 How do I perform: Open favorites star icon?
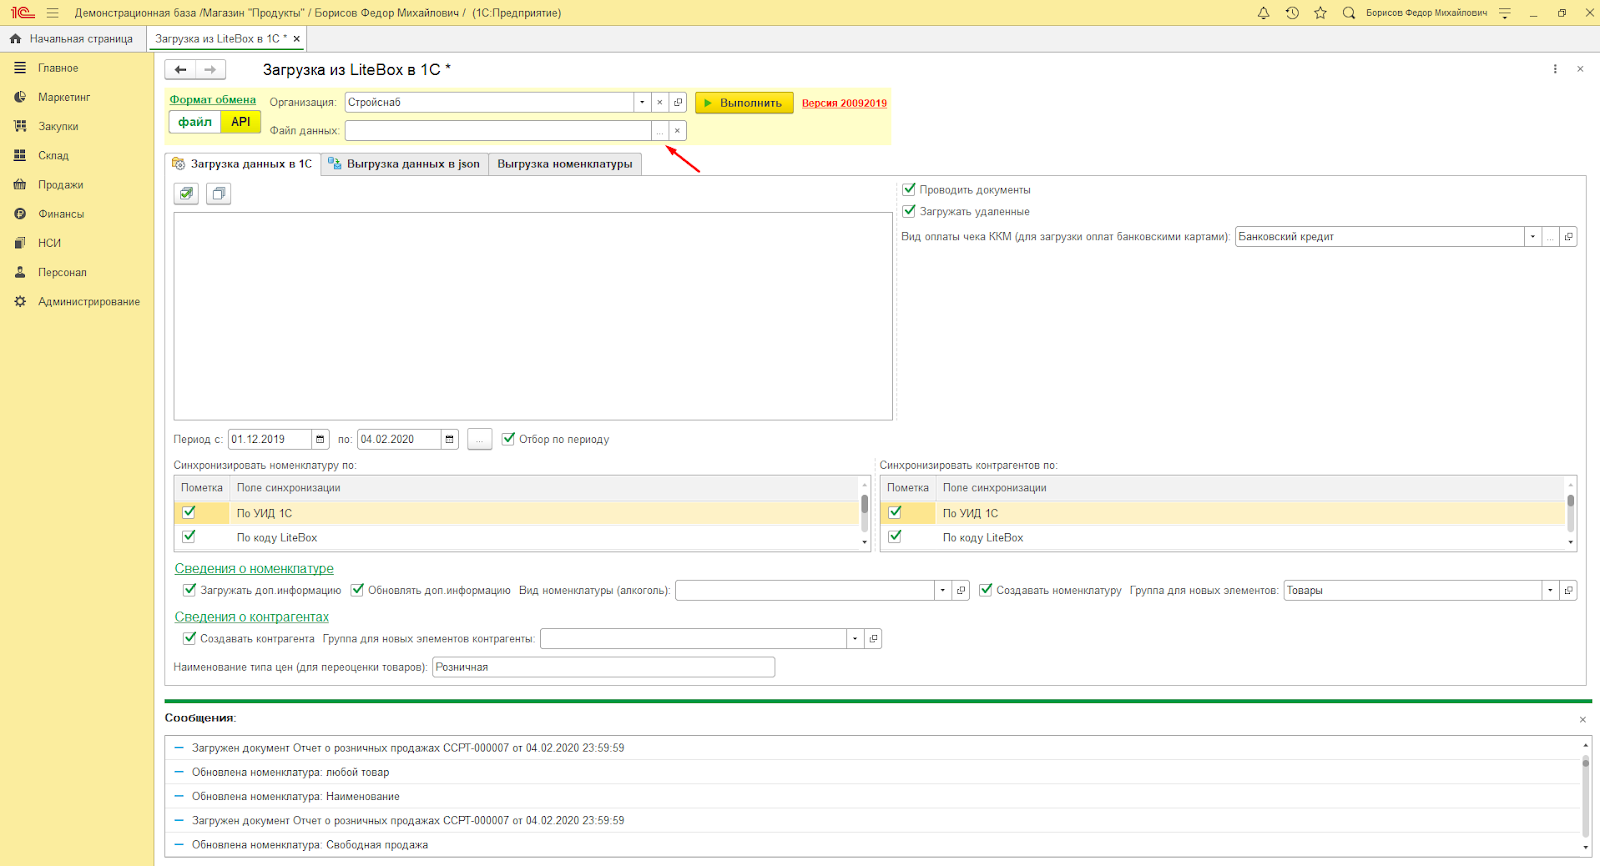tap(1320, 13)
